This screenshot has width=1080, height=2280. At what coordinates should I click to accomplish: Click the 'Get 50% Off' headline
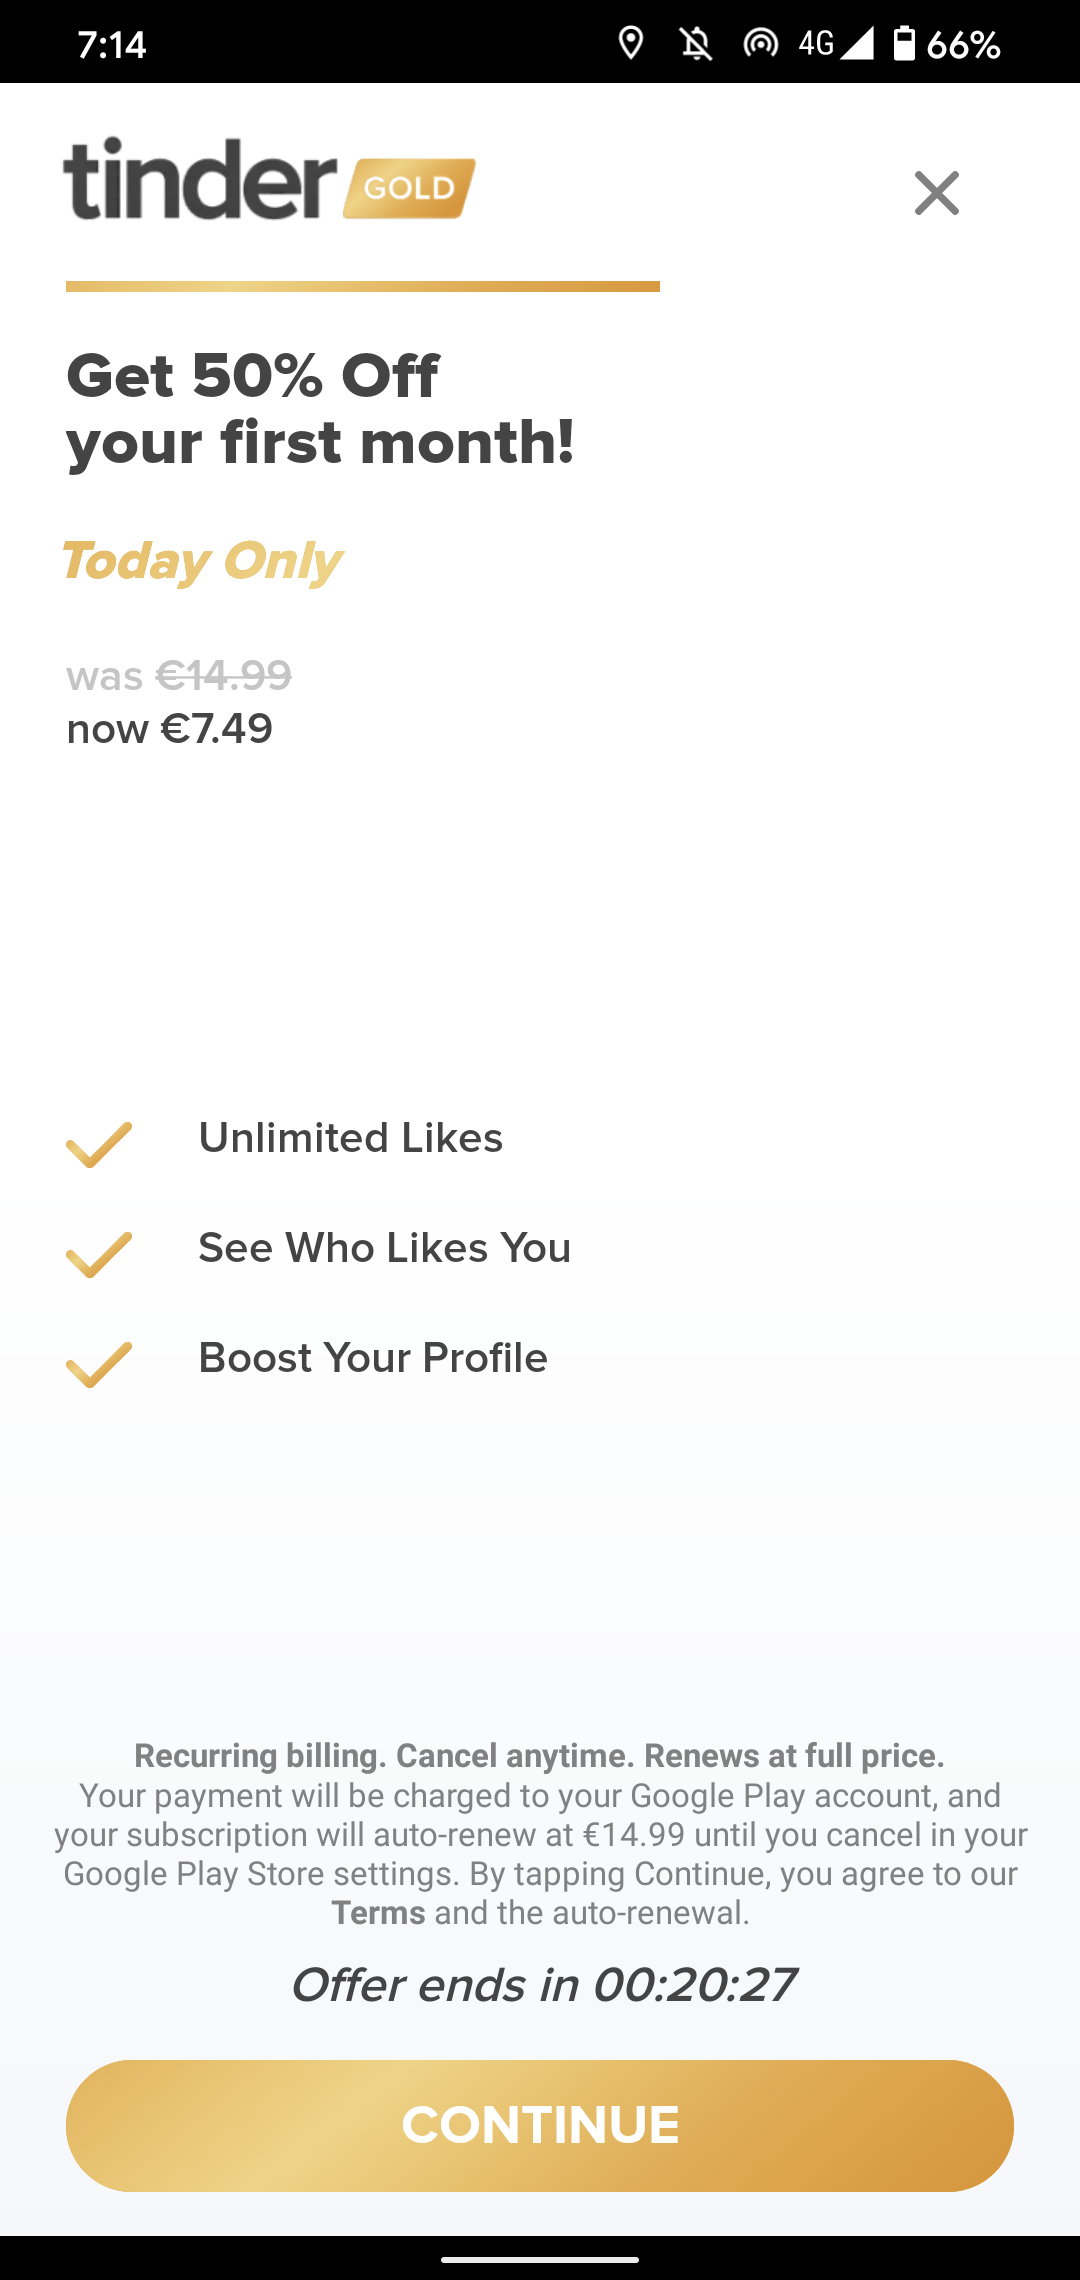pyautogui.click(x=251, y=375)
